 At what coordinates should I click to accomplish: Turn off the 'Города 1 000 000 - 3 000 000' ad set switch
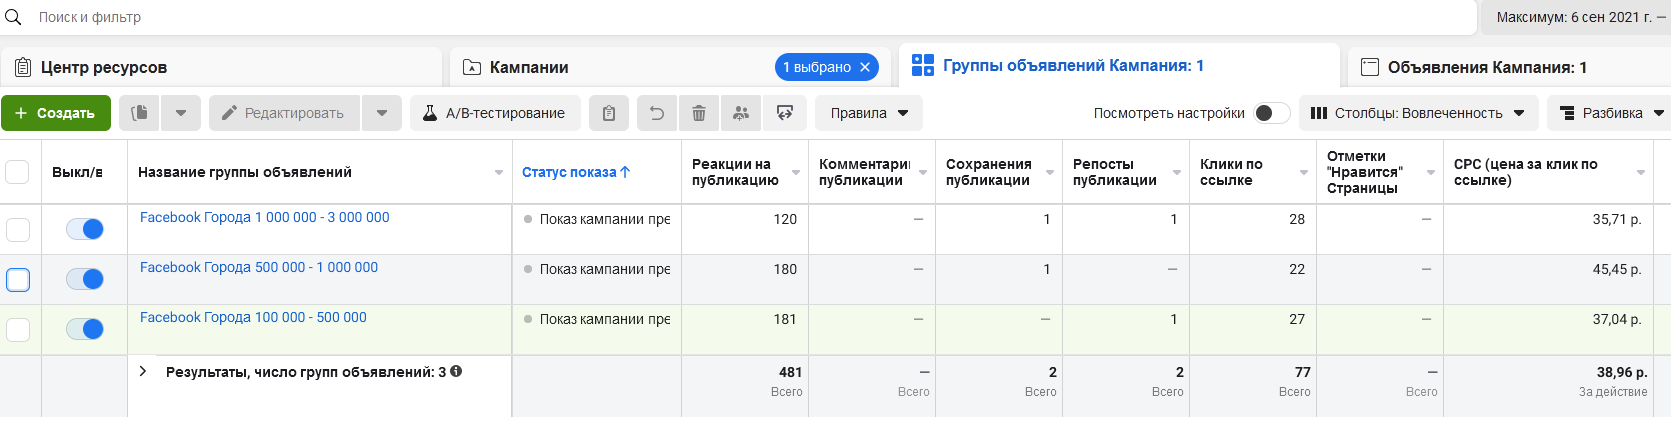85,229
